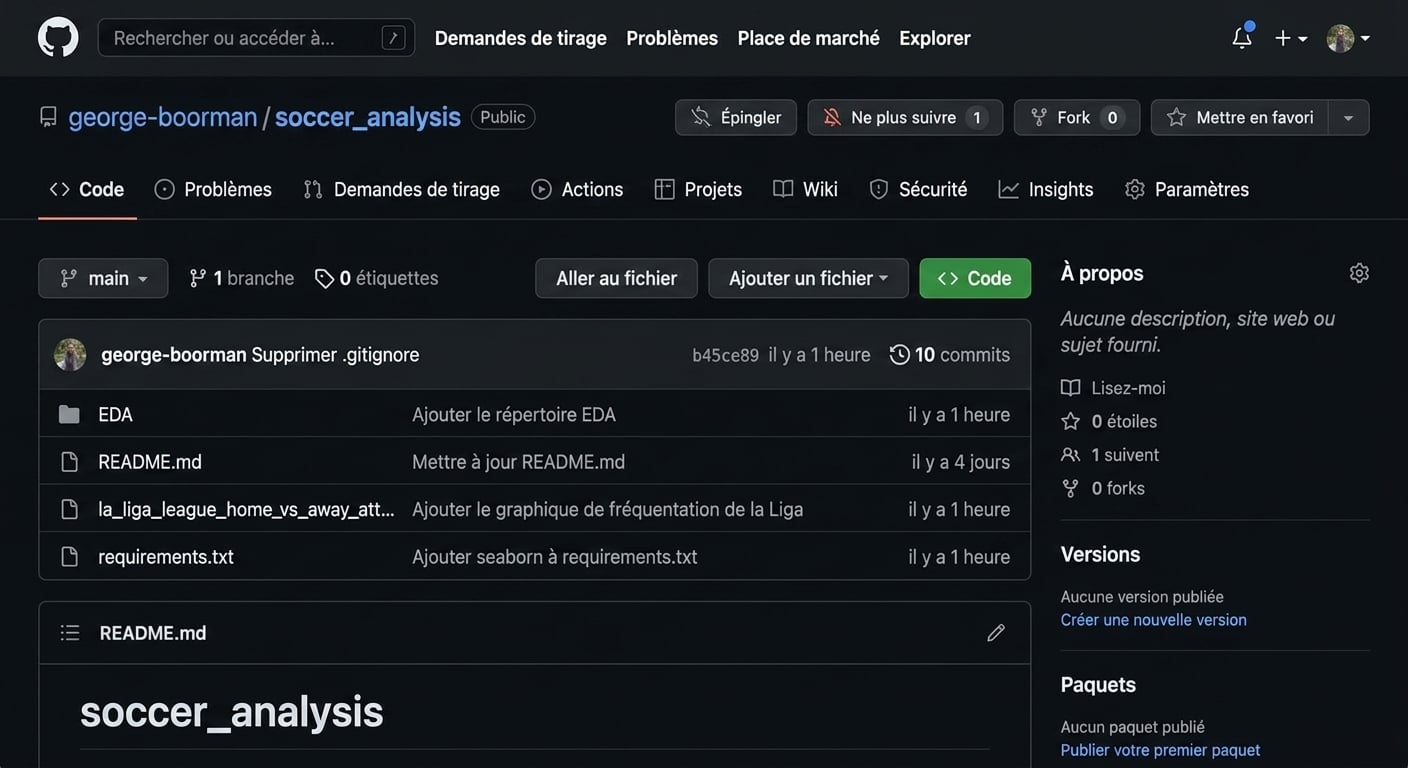Open george-boorman commit author link
1408x768 pixels.
pos(174,354)
